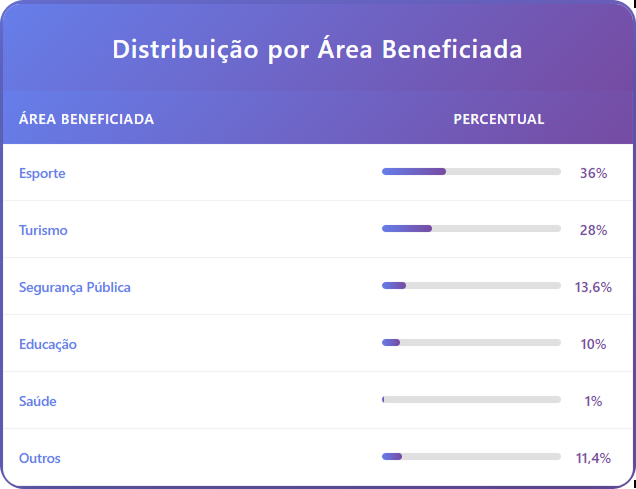Image resolution: width=636 pixels, height=489 pixels.
Task: Click the Saúde progress bar
Action: (x=471, y=400)
